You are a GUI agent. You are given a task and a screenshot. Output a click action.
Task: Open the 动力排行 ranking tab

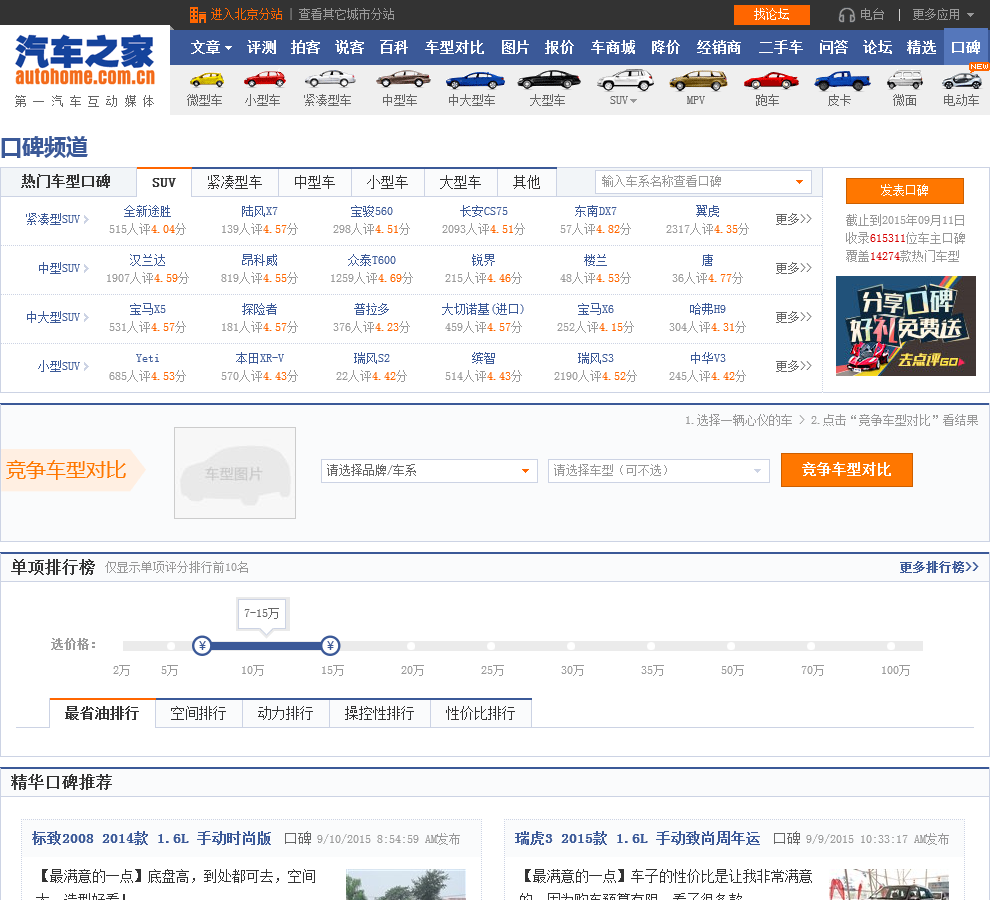[285, 713]
